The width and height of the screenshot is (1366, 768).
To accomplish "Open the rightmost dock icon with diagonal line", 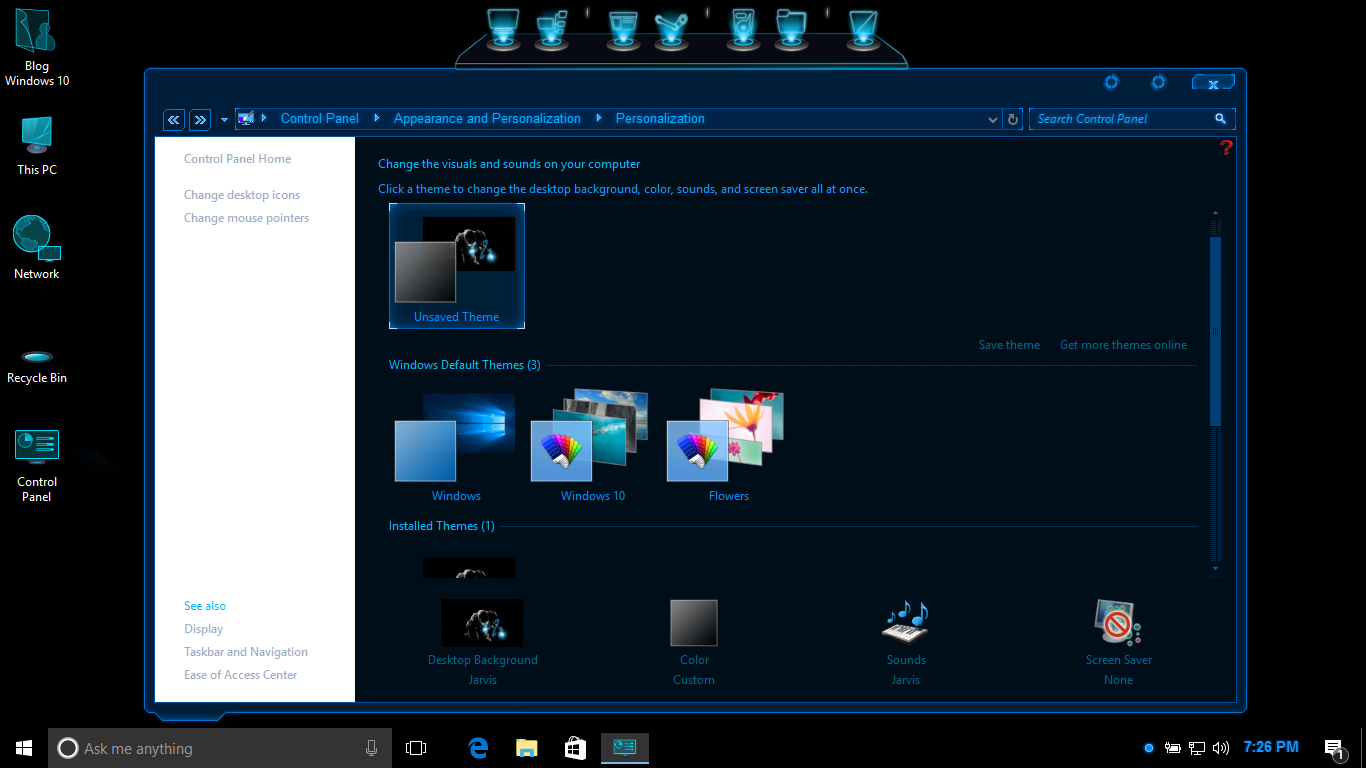I will coord(862,28).
